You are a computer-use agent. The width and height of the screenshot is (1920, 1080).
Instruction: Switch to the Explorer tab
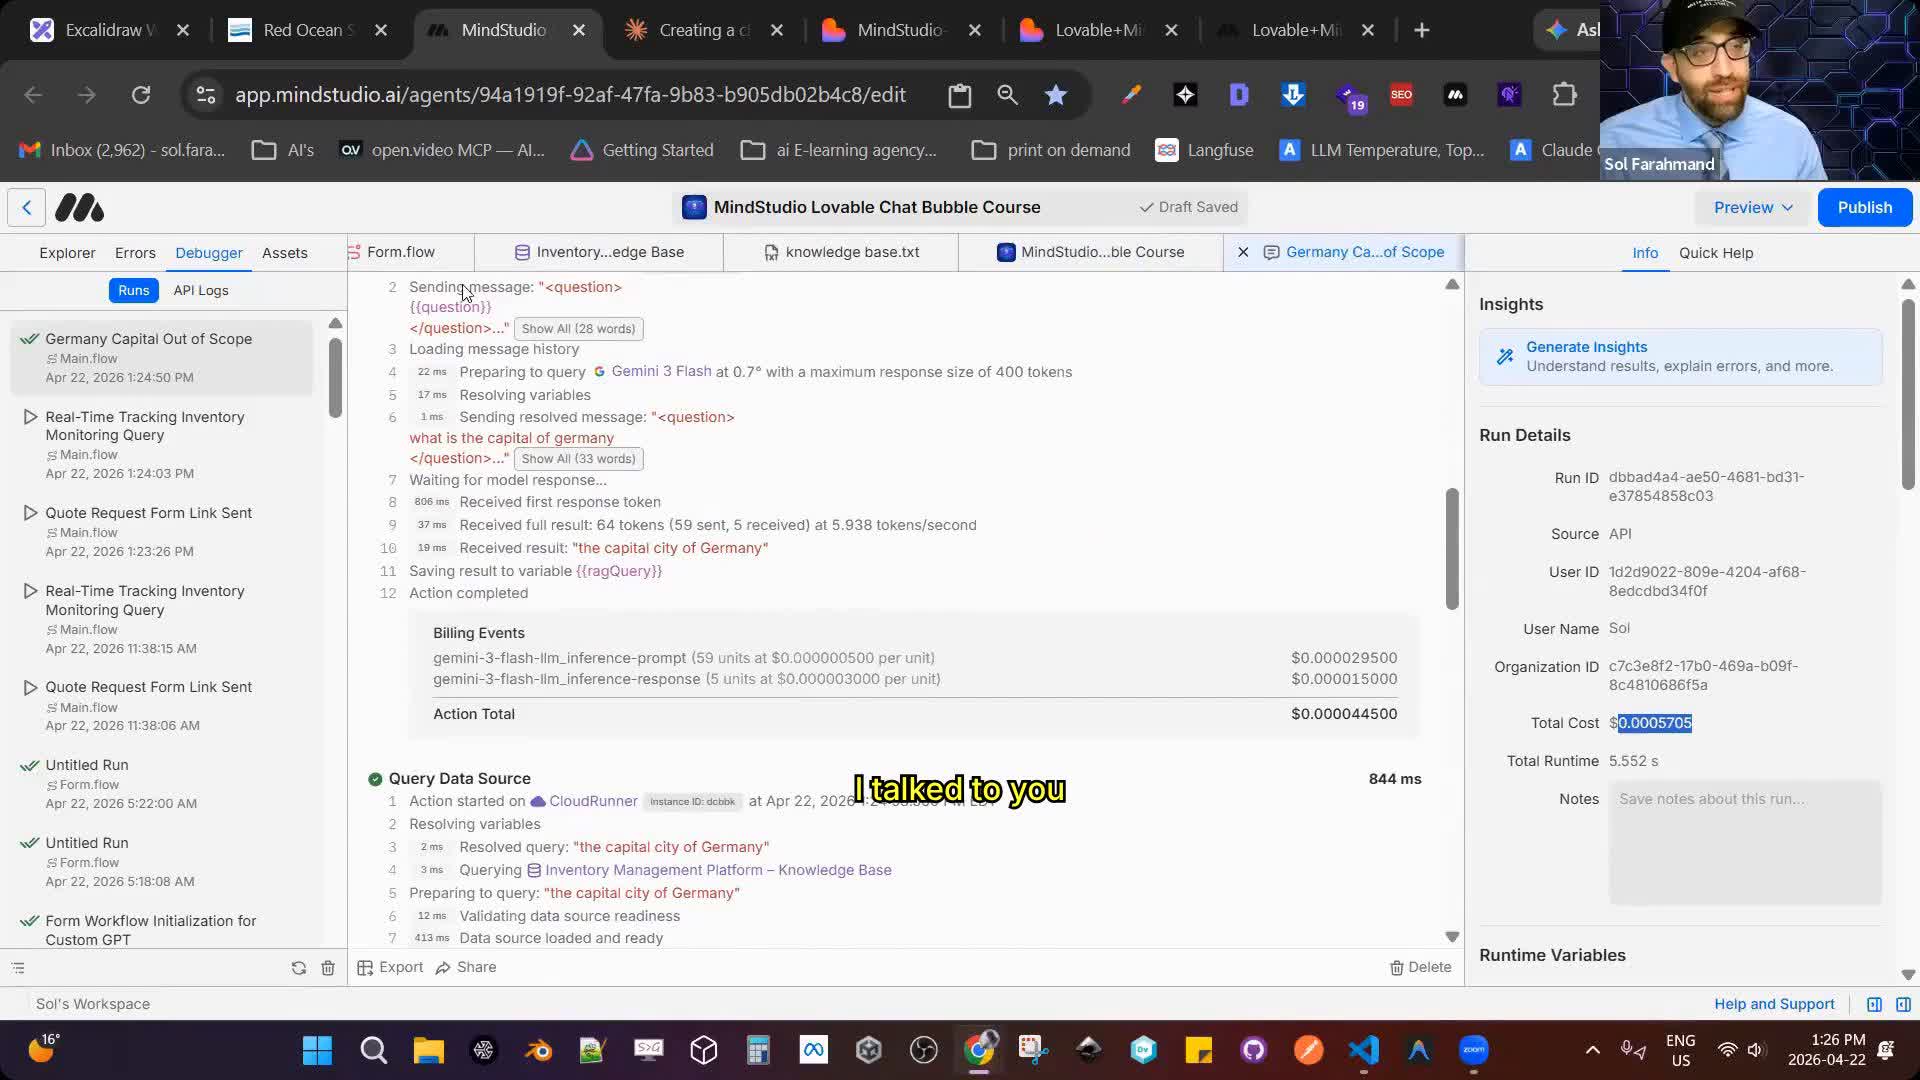(x=67, y=253)
